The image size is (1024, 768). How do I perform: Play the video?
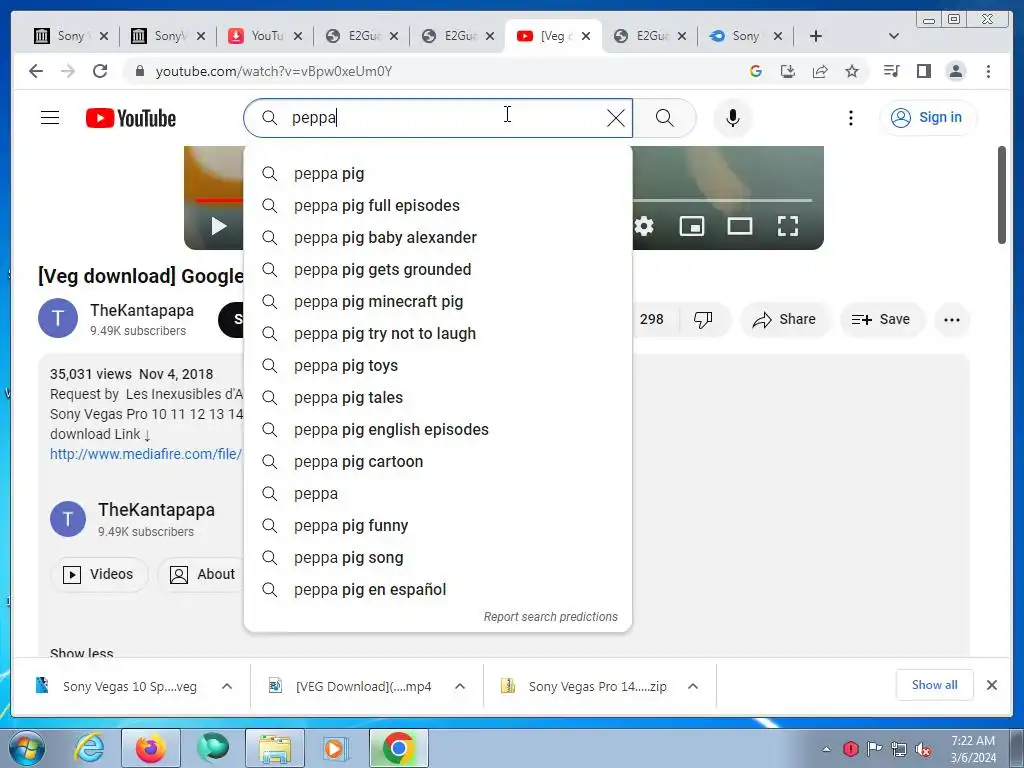point(219,226)
